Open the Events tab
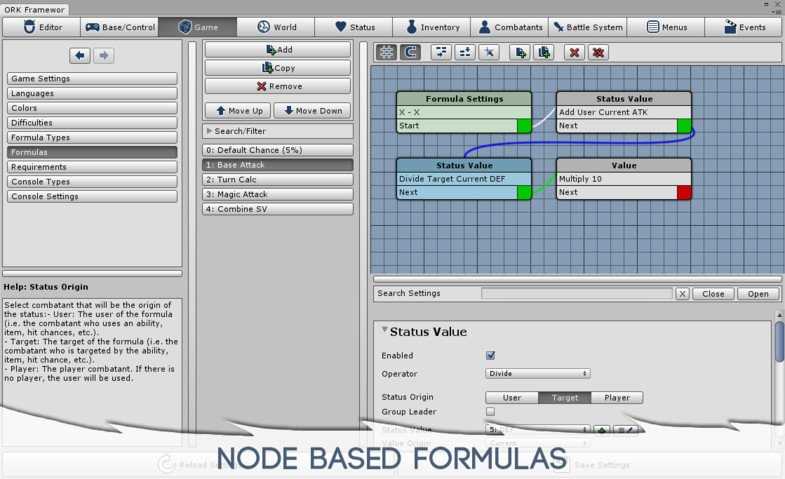 tap(744, 27)
